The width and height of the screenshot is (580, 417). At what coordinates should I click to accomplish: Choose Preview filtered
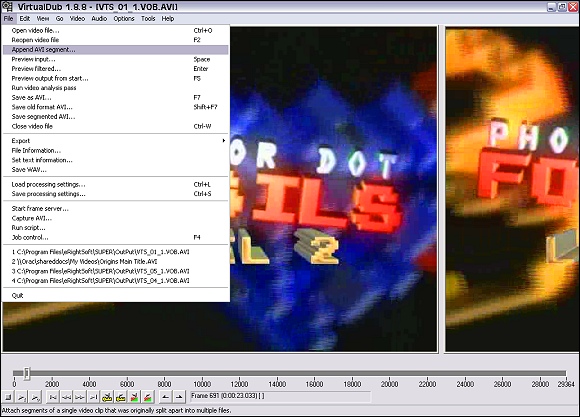point(115,69)
